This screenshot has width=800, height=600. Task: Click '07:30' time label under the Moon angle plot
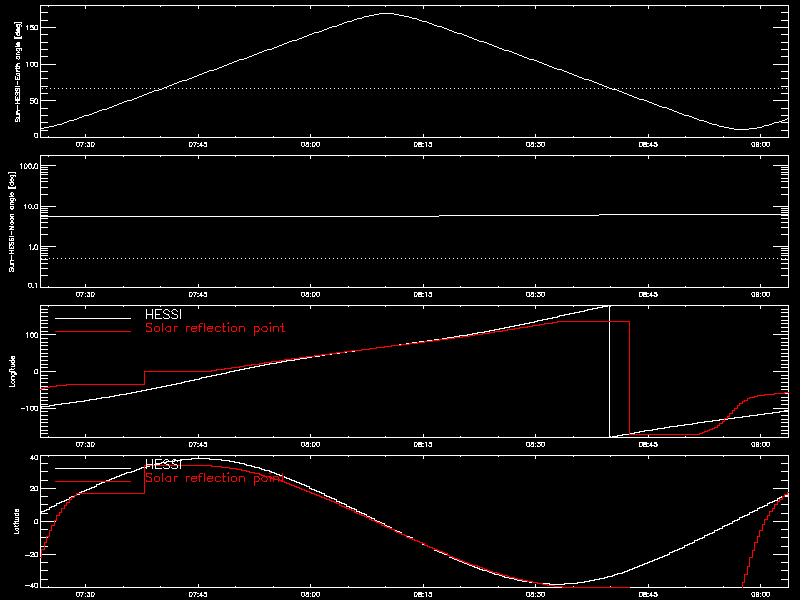tap(85, 294)
